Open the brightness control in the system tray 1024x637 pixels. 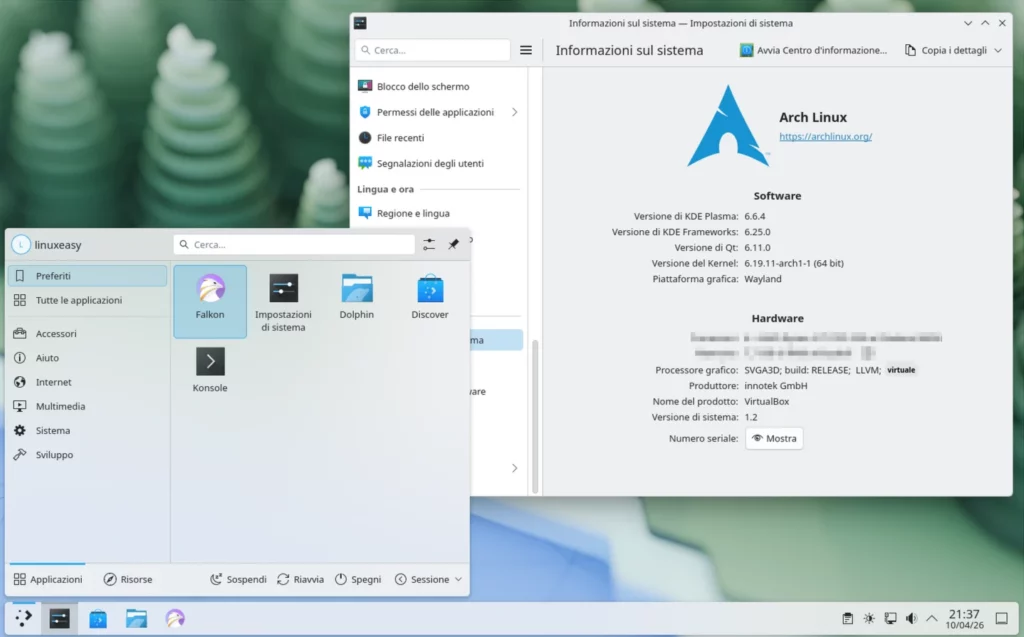(x=869, y=618)
